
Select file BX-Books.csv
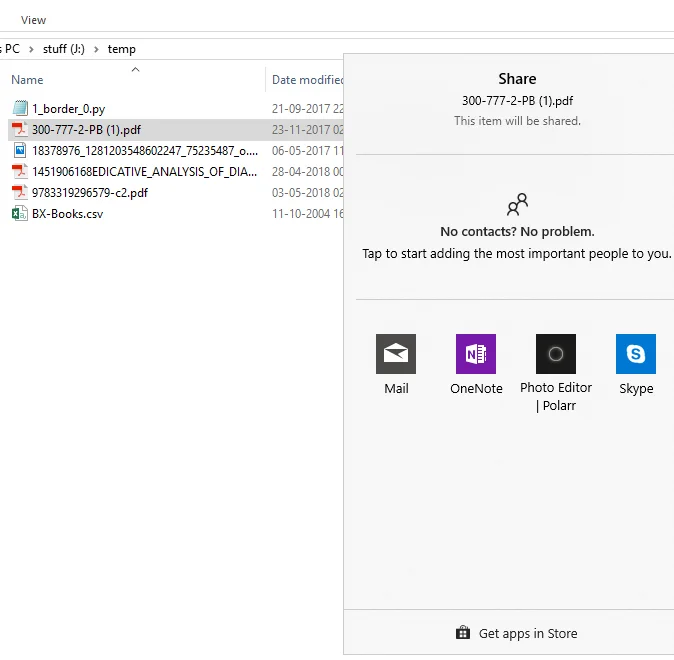[67, 214]
